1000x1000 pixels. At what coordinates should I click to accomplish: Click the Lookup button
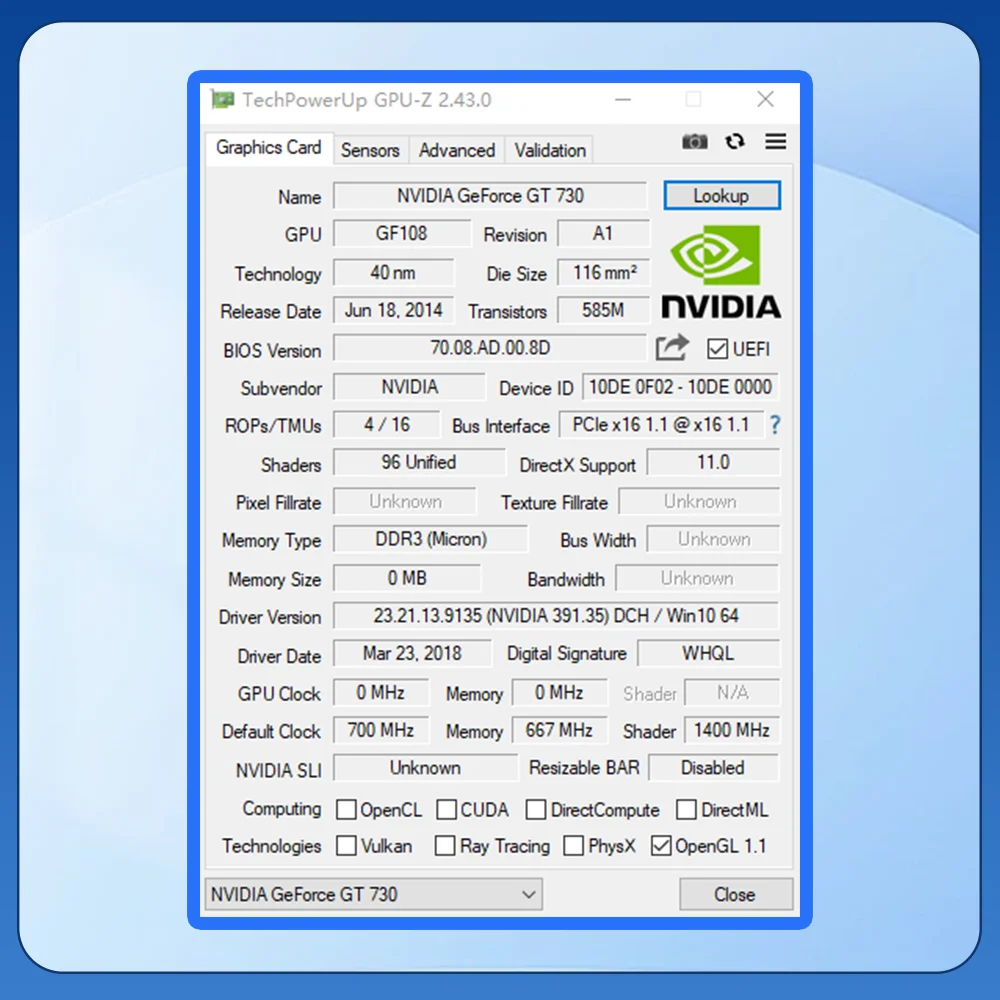pos(722,195)
